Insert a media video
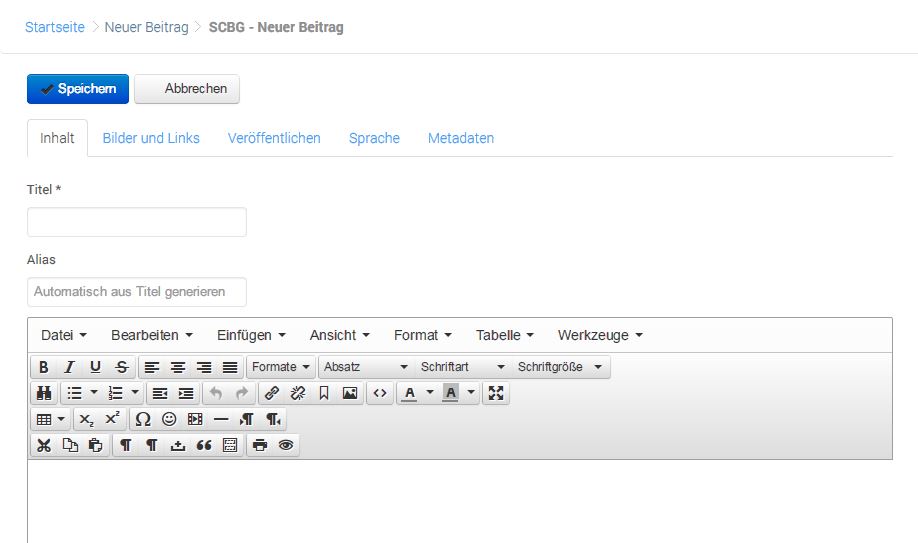 [x=195, y=419]
